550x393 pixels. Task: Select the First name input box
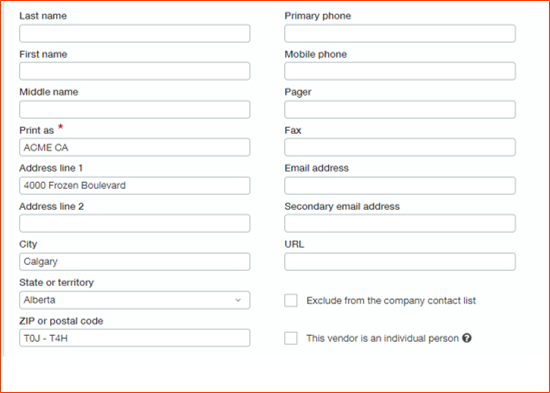coord(135,71)
